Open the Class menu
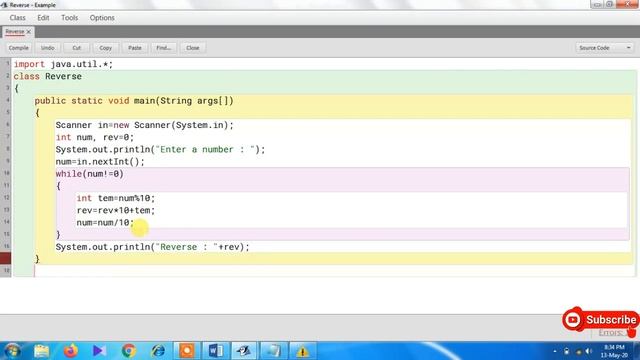This screenshot has height=360, width=640. click(18, 18)
